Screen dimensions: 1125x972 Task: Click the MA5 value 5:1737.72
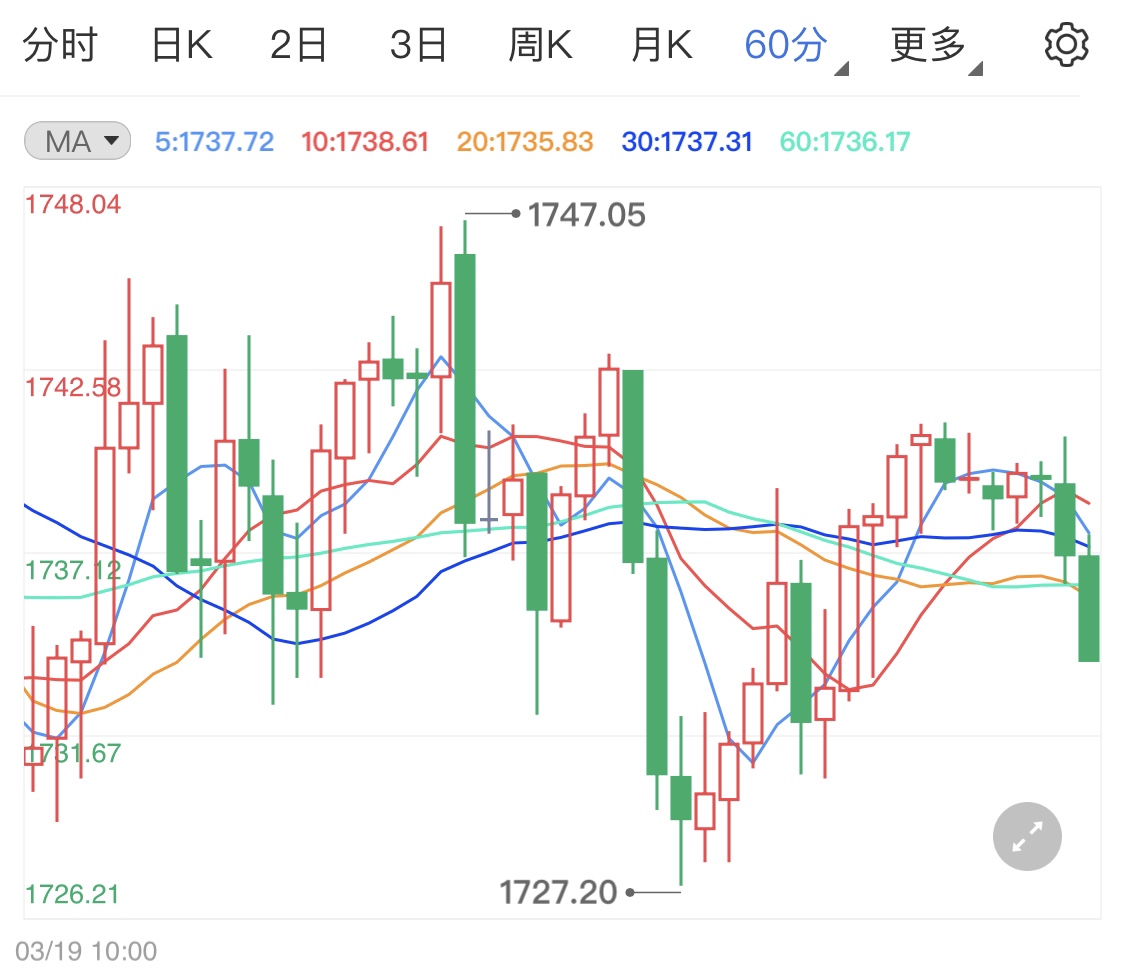coord(215,142)
